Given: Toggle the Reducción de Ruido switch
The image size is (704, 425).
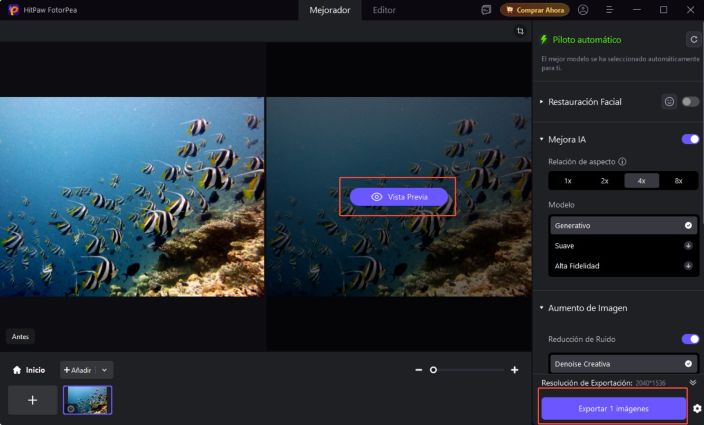Looking at the screenshot, I should pos(690,339).
